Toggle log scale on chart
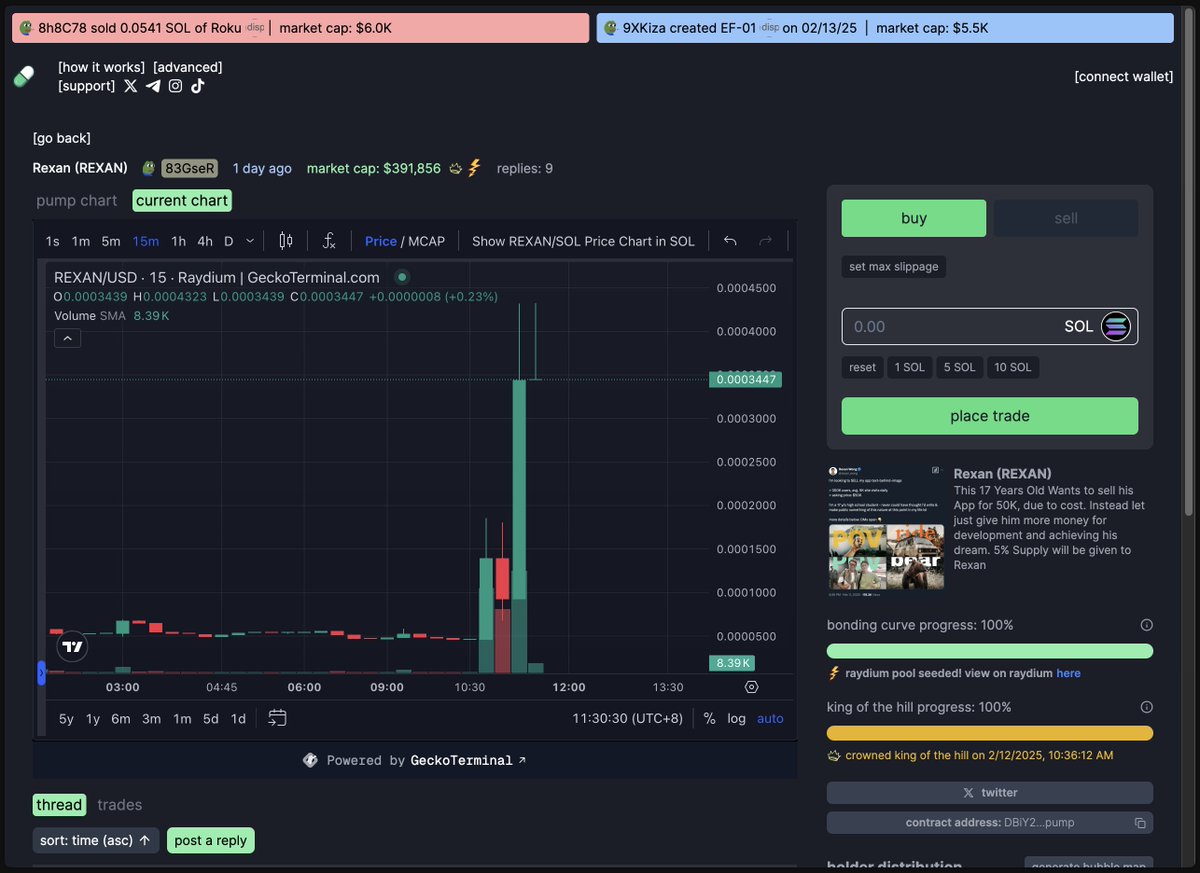Screen dimensions: 1200x873 tap(736, 718)
